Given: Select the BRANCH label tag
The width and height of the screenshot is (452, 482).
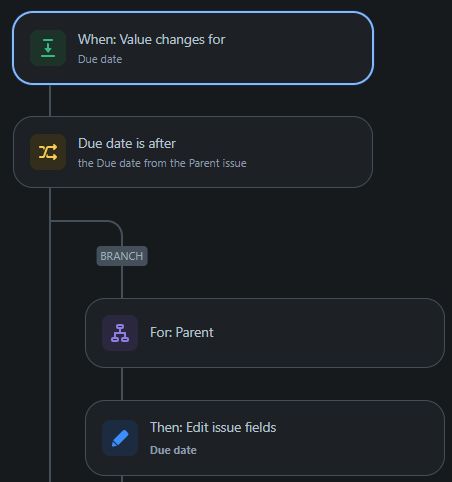Looking at the screenshot, I should click(122, 256).
